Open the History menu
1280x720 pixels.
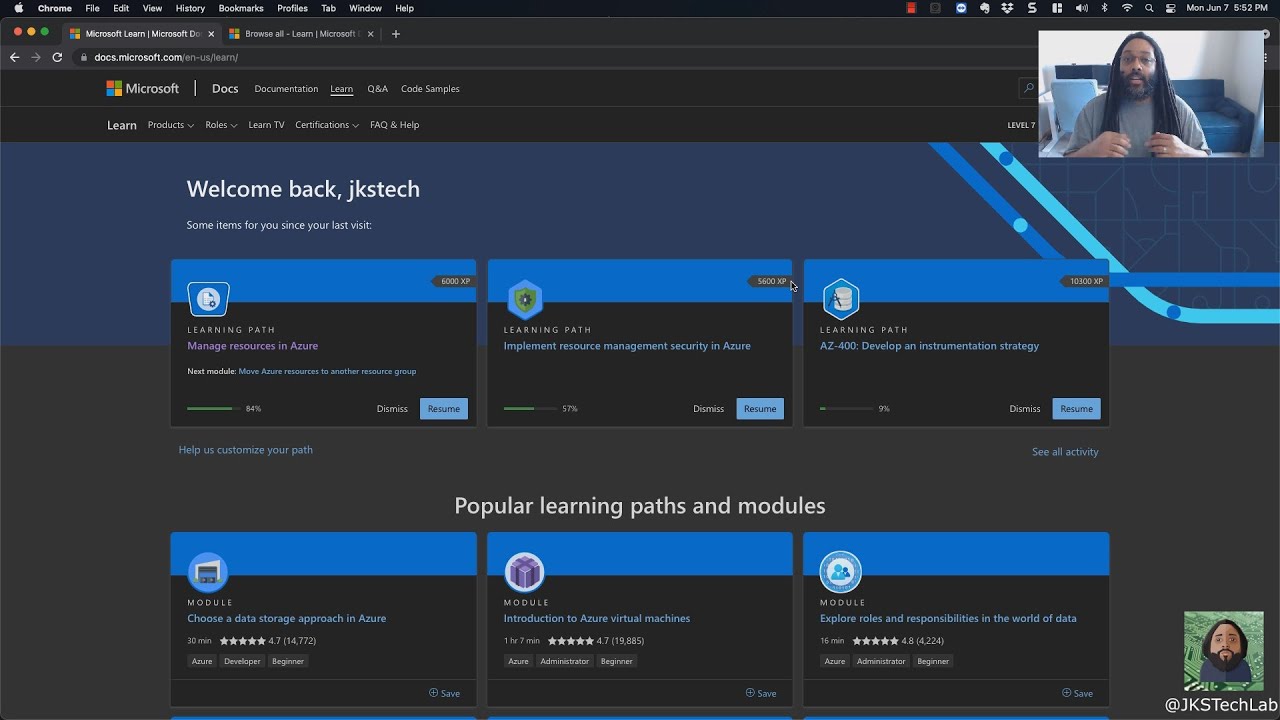point(190,8)
